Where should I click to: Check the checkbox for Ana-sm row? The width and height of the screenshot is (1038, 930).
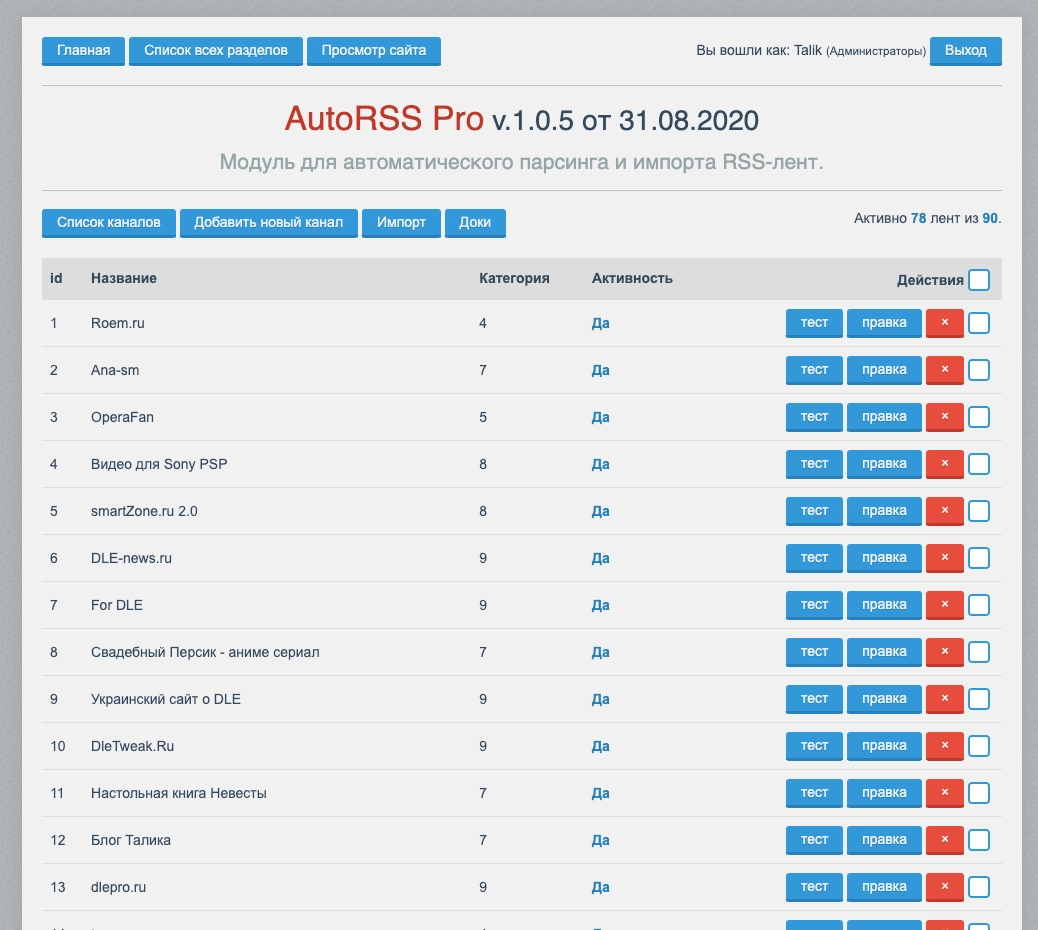(979, 370)
